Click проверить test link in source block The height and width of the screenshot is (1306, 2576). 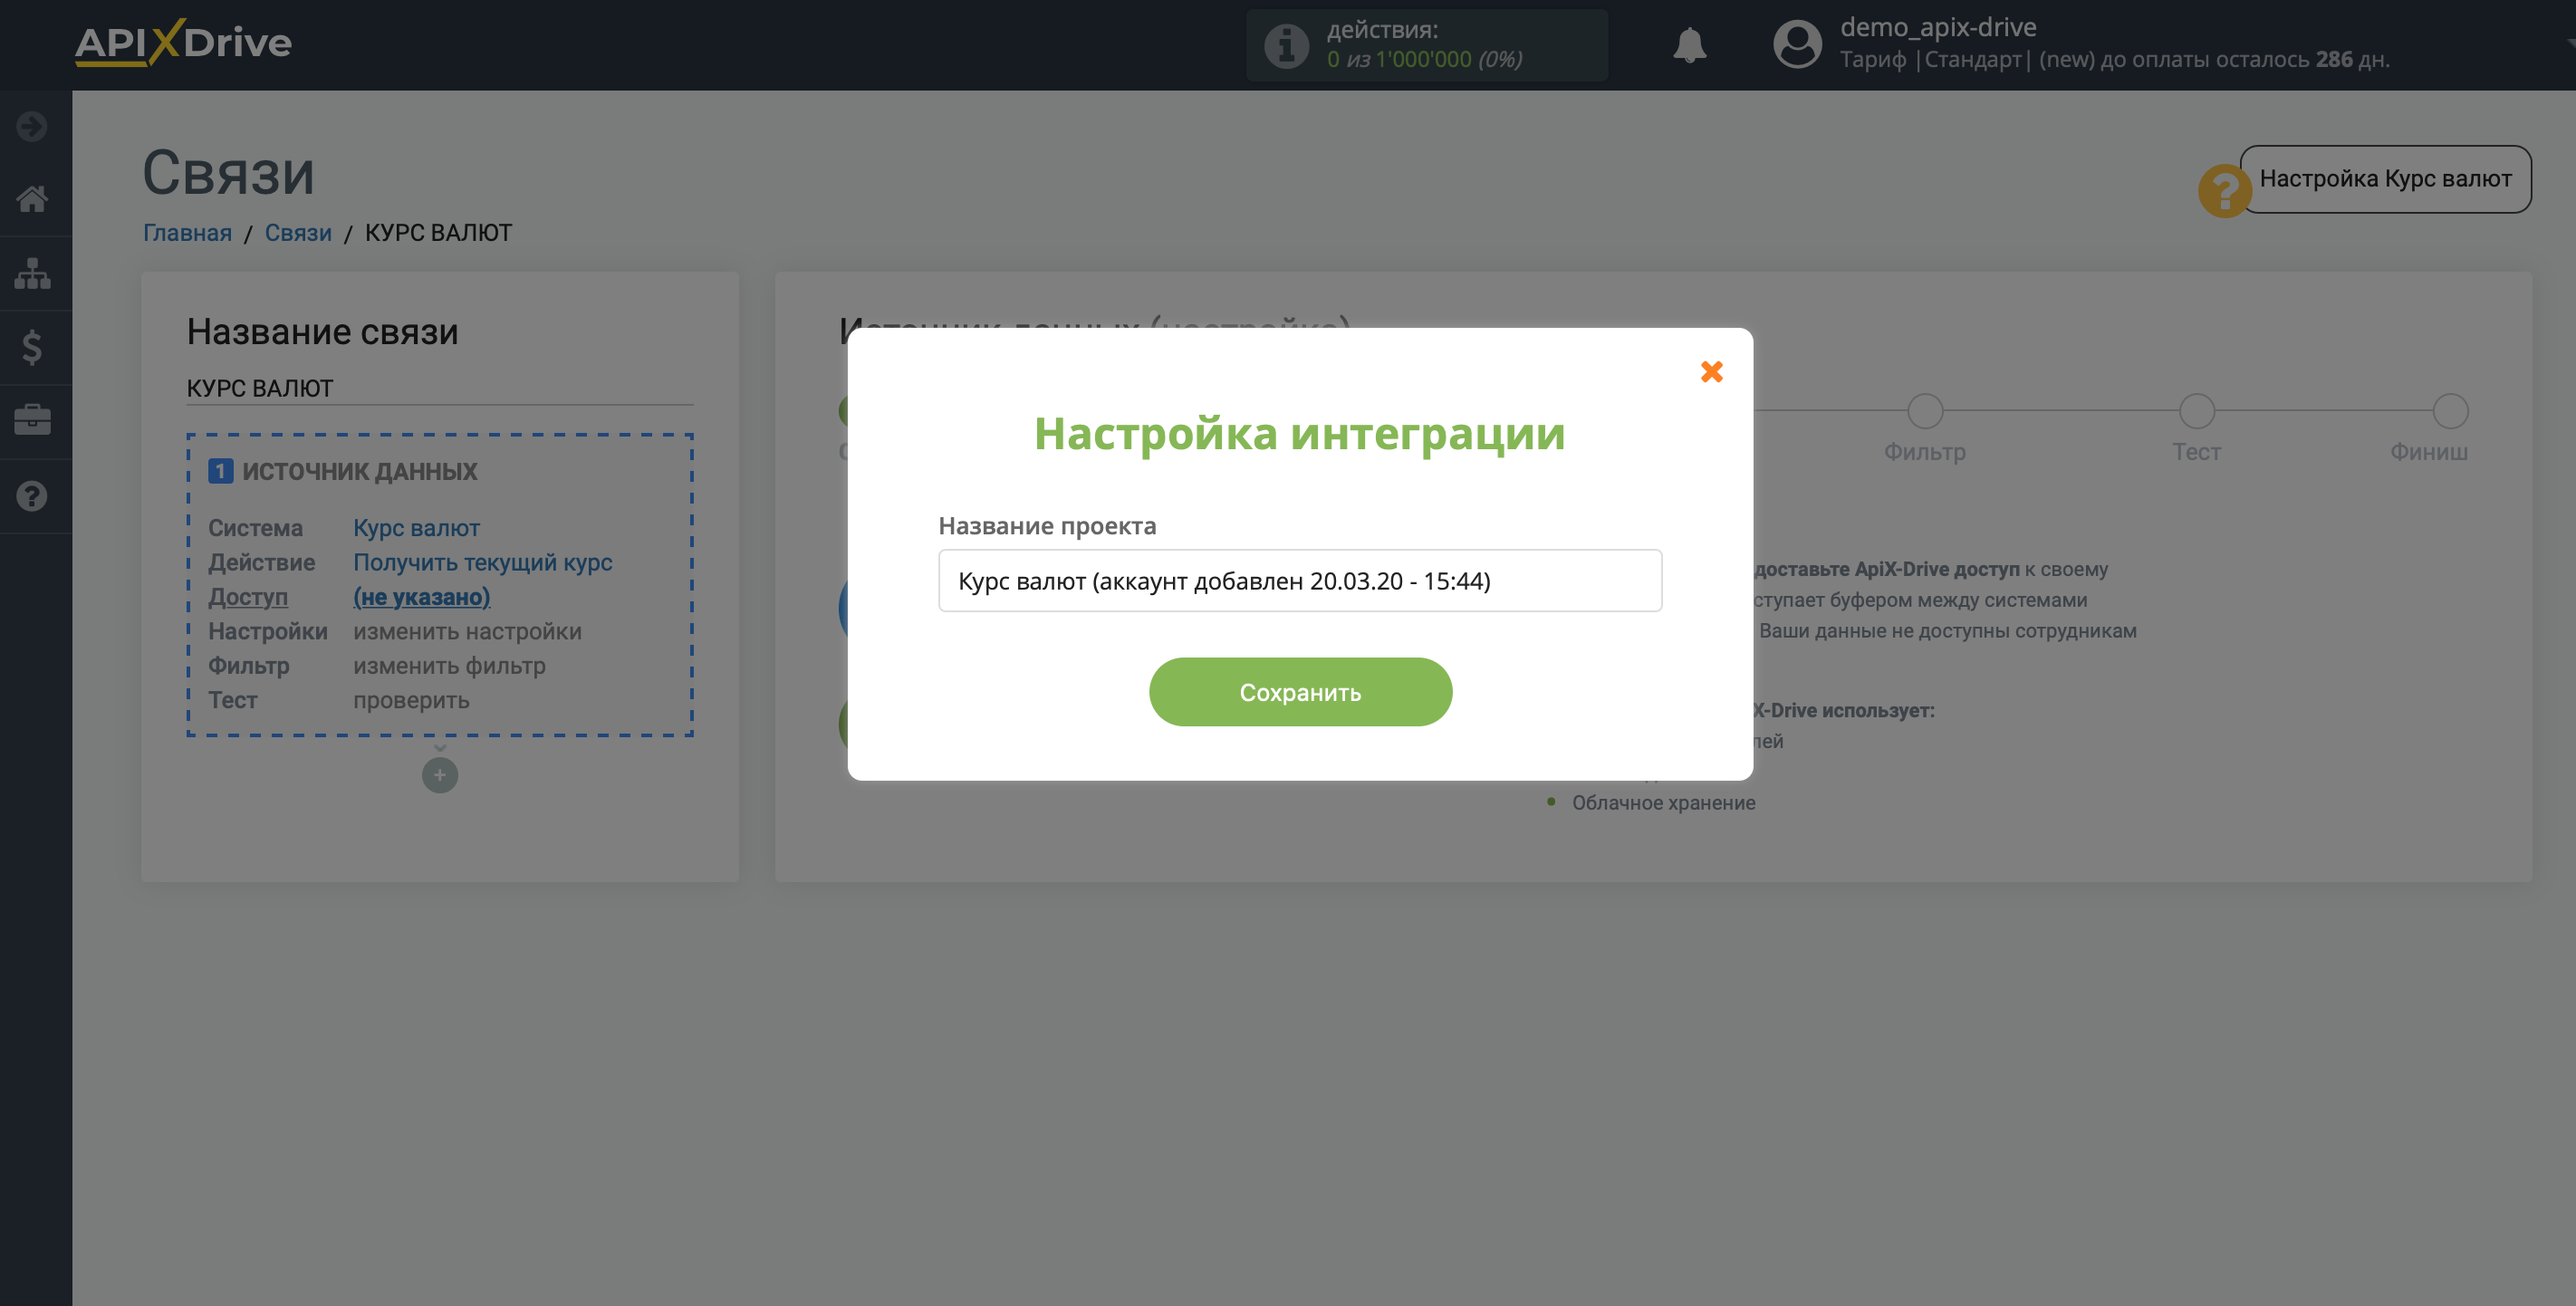[x=409, y=698]
